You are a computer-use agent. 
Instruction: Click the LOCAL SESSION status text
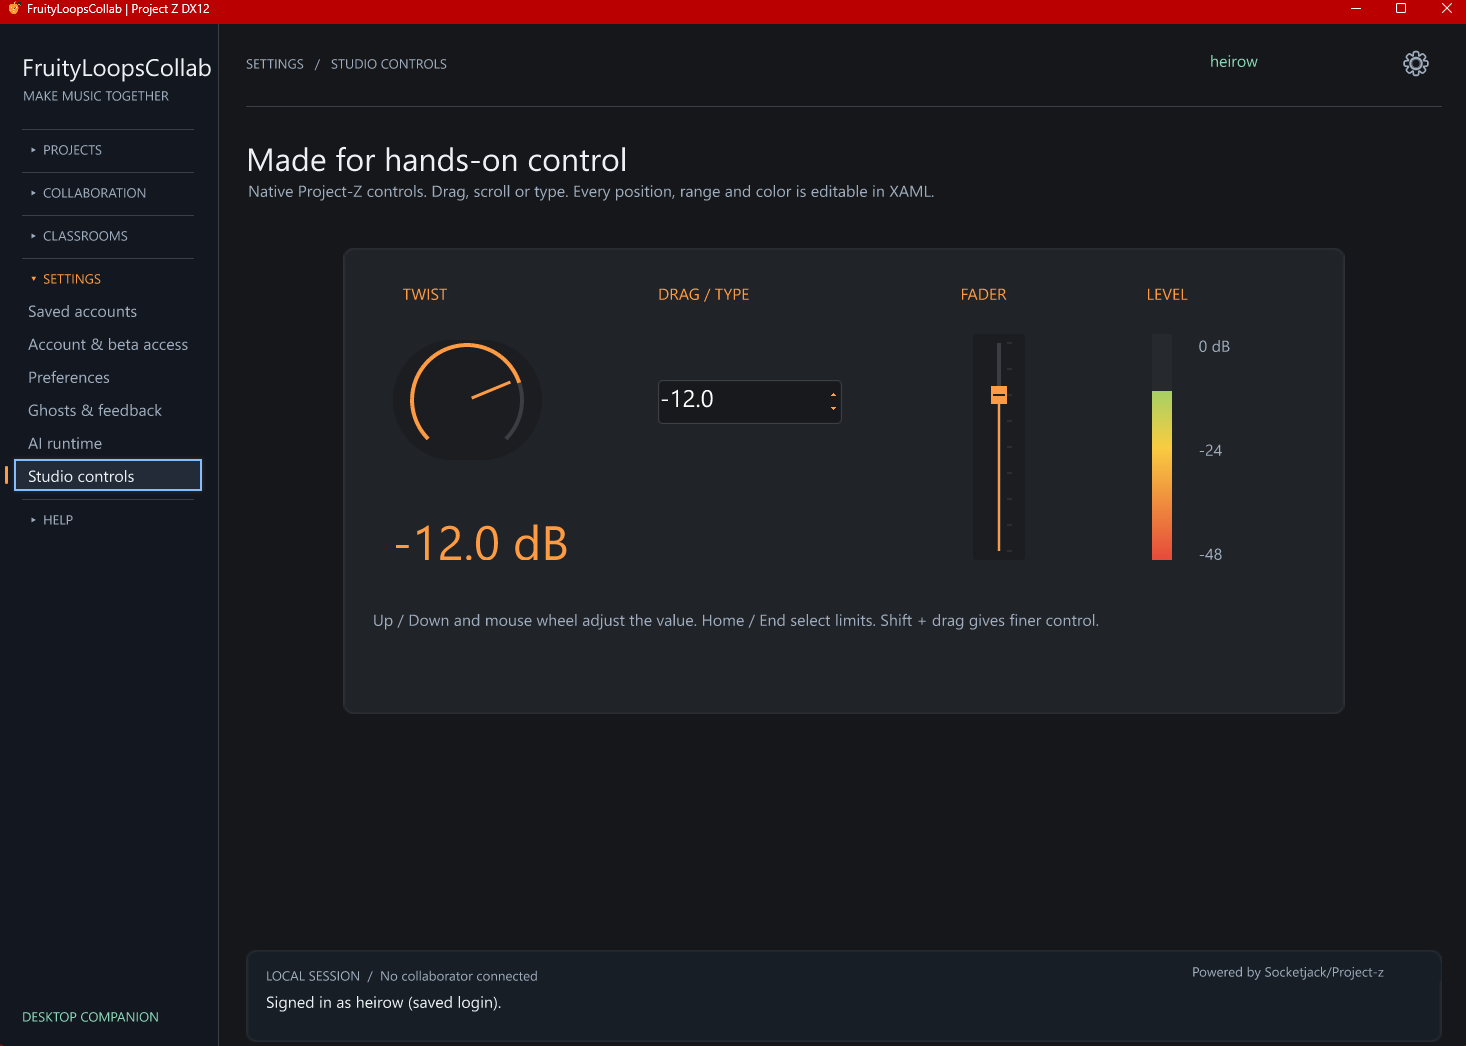coord(313,976)
